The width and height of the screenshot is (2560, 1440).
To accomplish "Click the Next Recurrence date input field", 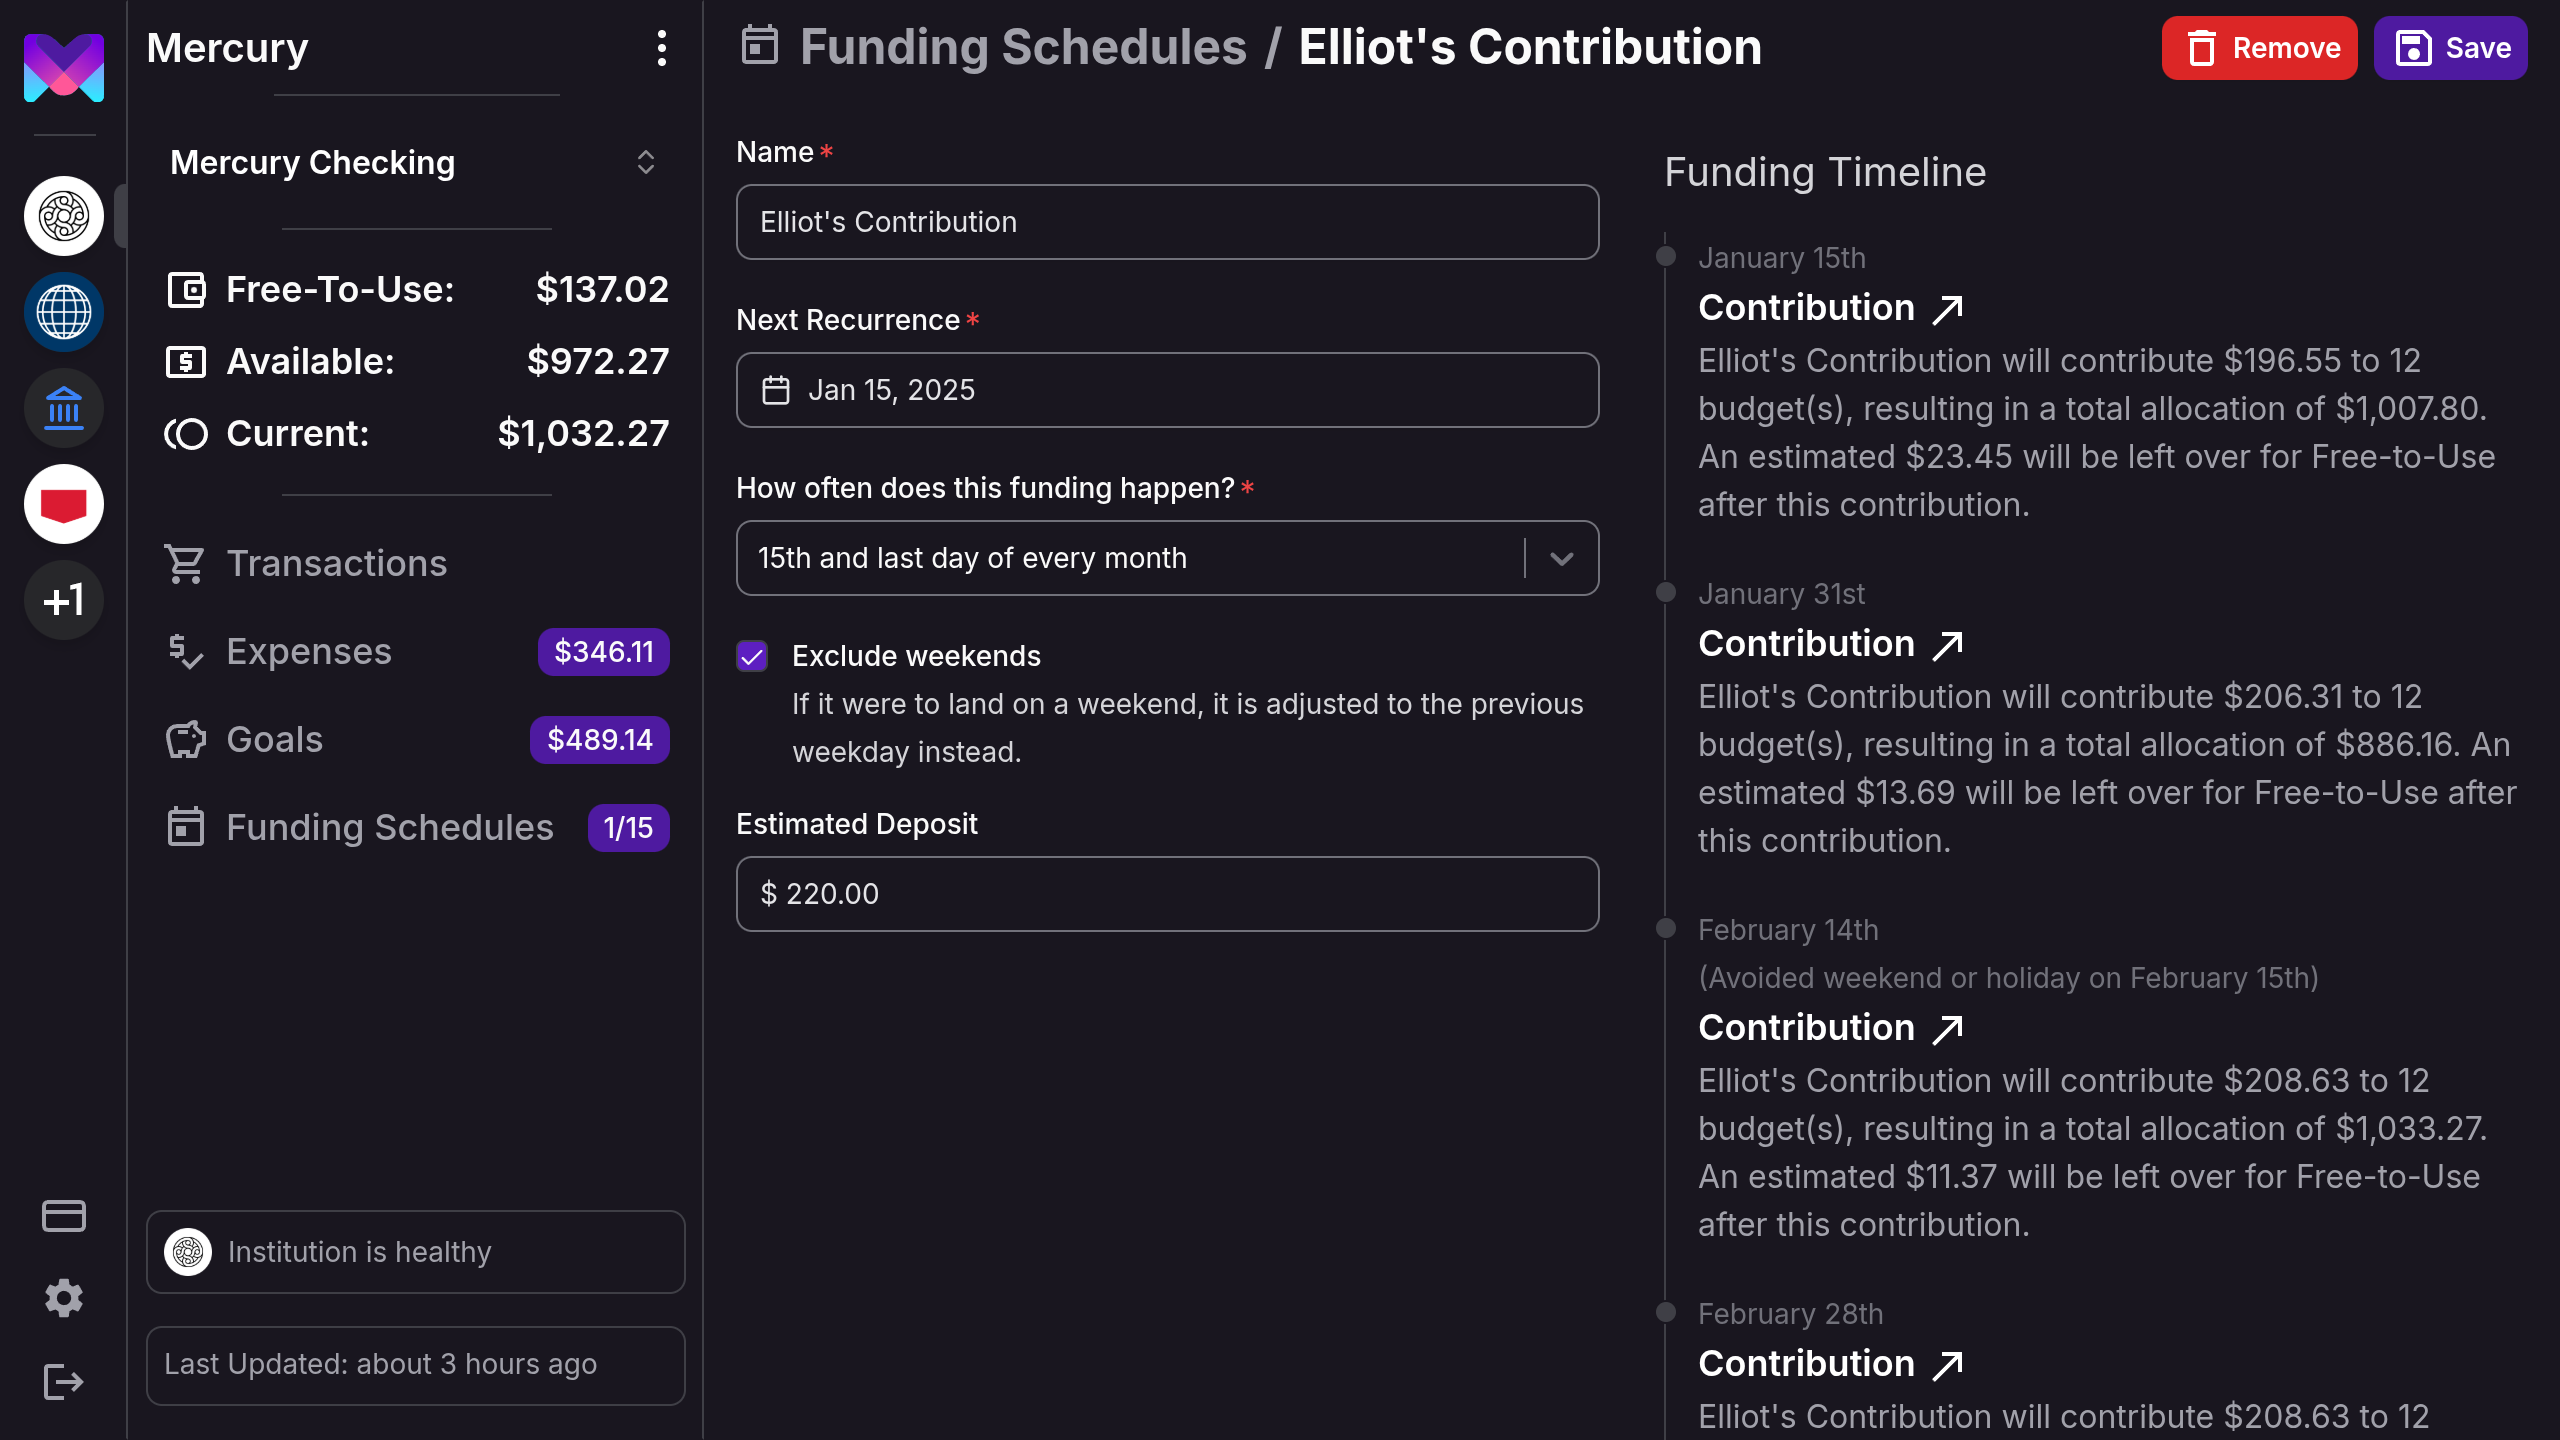I will pos(1167,389).
